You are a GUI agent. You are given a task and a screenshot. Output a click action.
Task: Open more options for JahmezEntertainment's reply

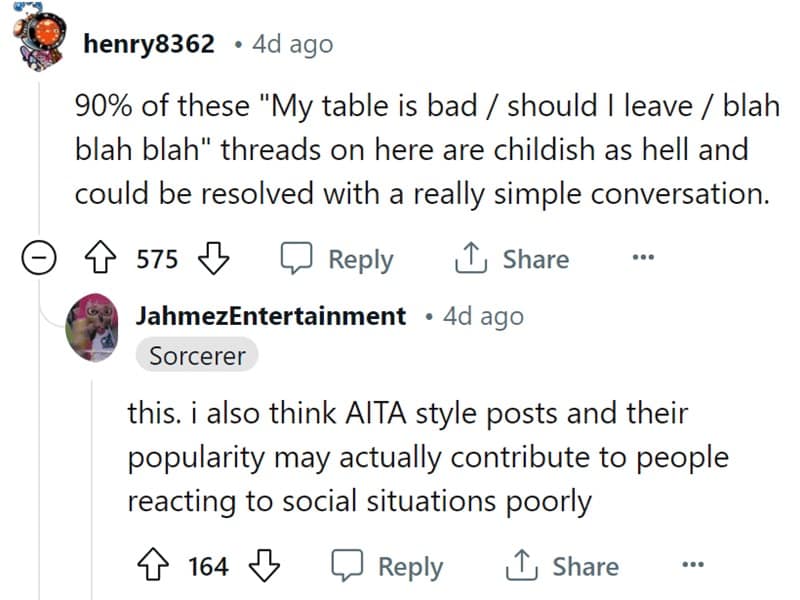click(692, 566)
